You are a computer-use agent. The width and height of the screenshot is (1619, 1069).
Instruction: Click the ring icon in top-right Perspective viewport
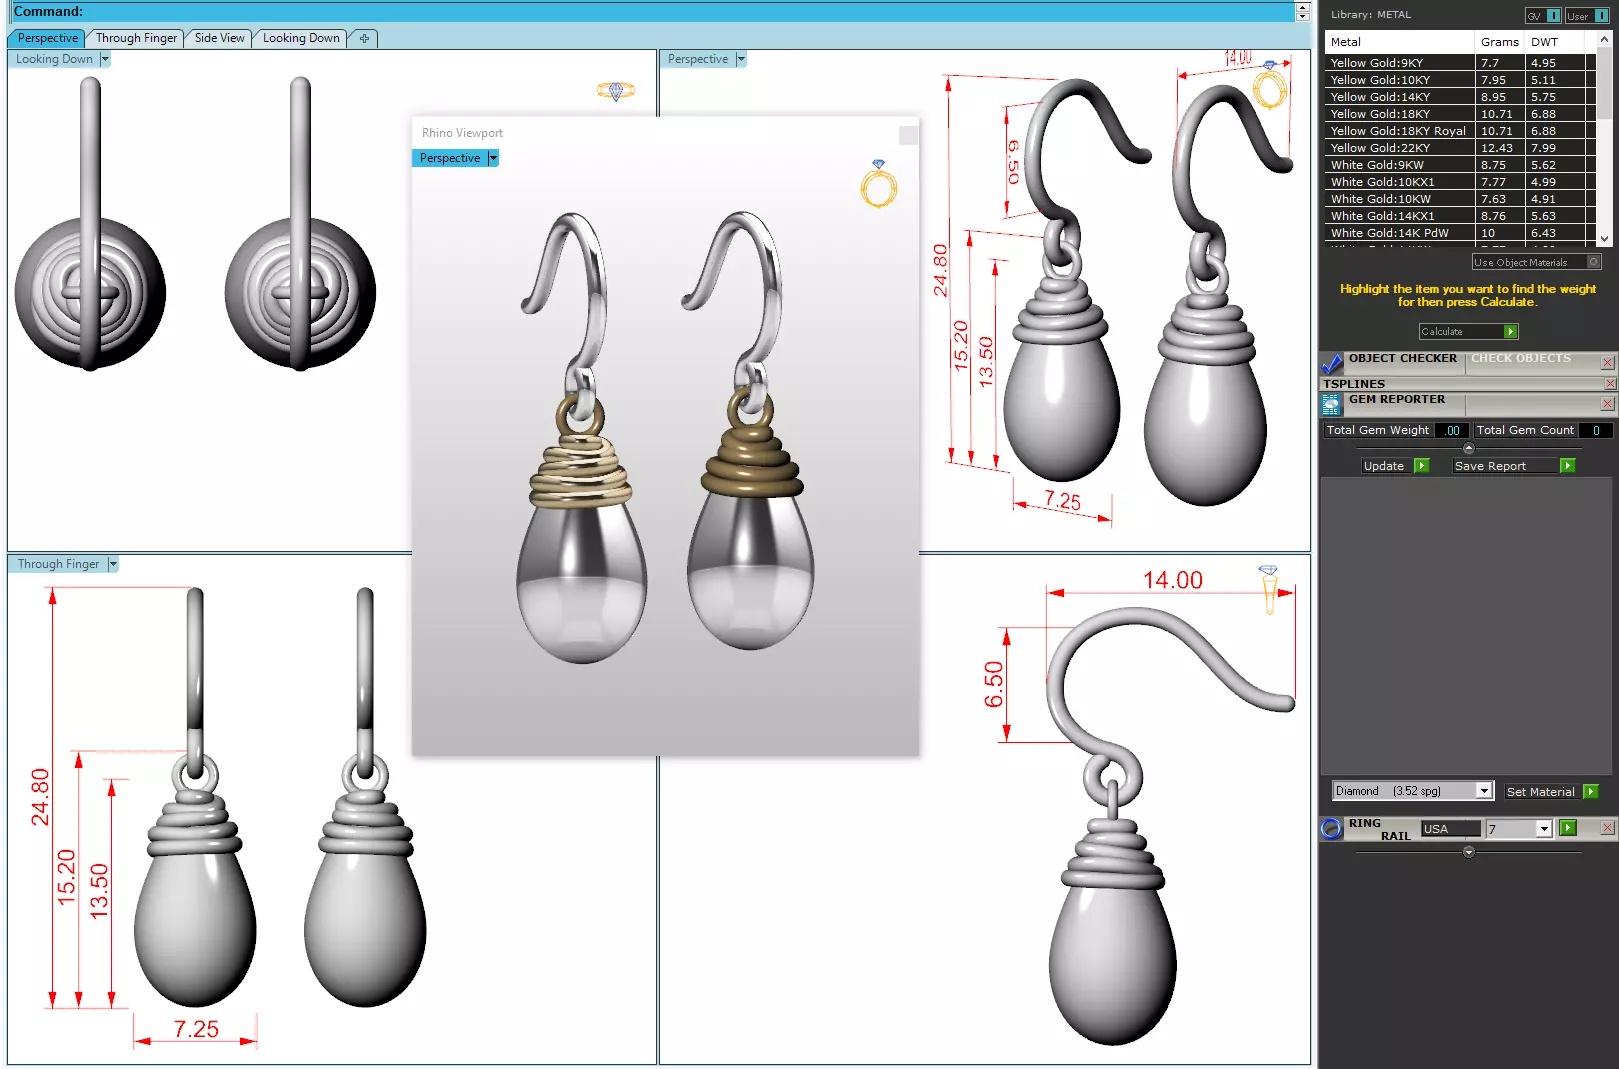[x=1270, y=85]
